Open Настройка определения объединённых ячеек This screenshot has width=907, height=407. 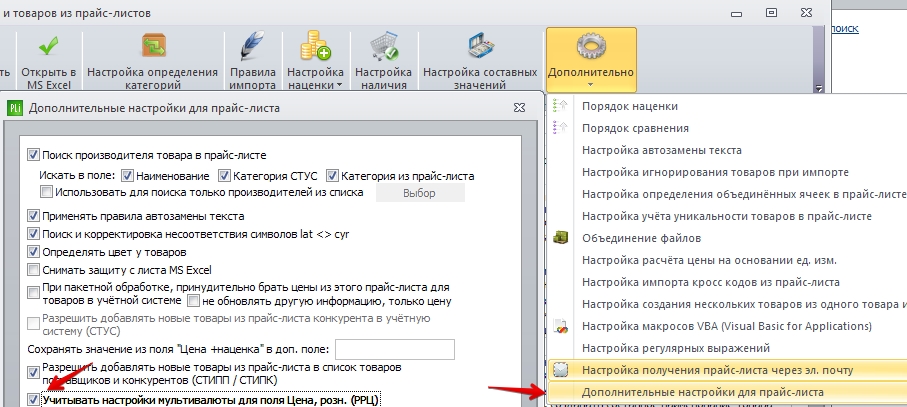pyautogui.click(x=744, y=194)
